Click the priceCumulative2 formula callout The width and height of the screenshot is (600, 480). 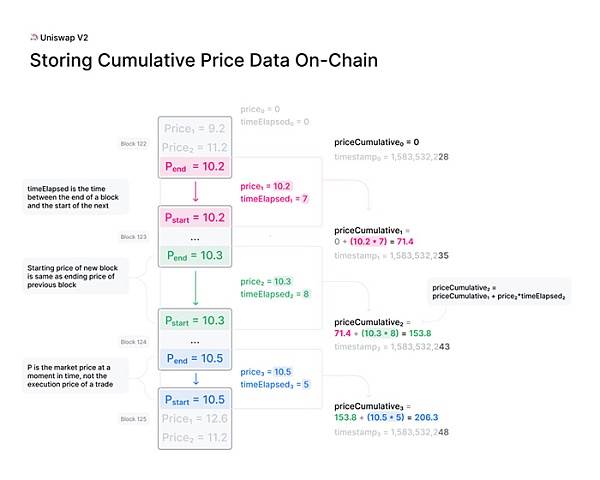pyautogui.click(x=499, y=292)
